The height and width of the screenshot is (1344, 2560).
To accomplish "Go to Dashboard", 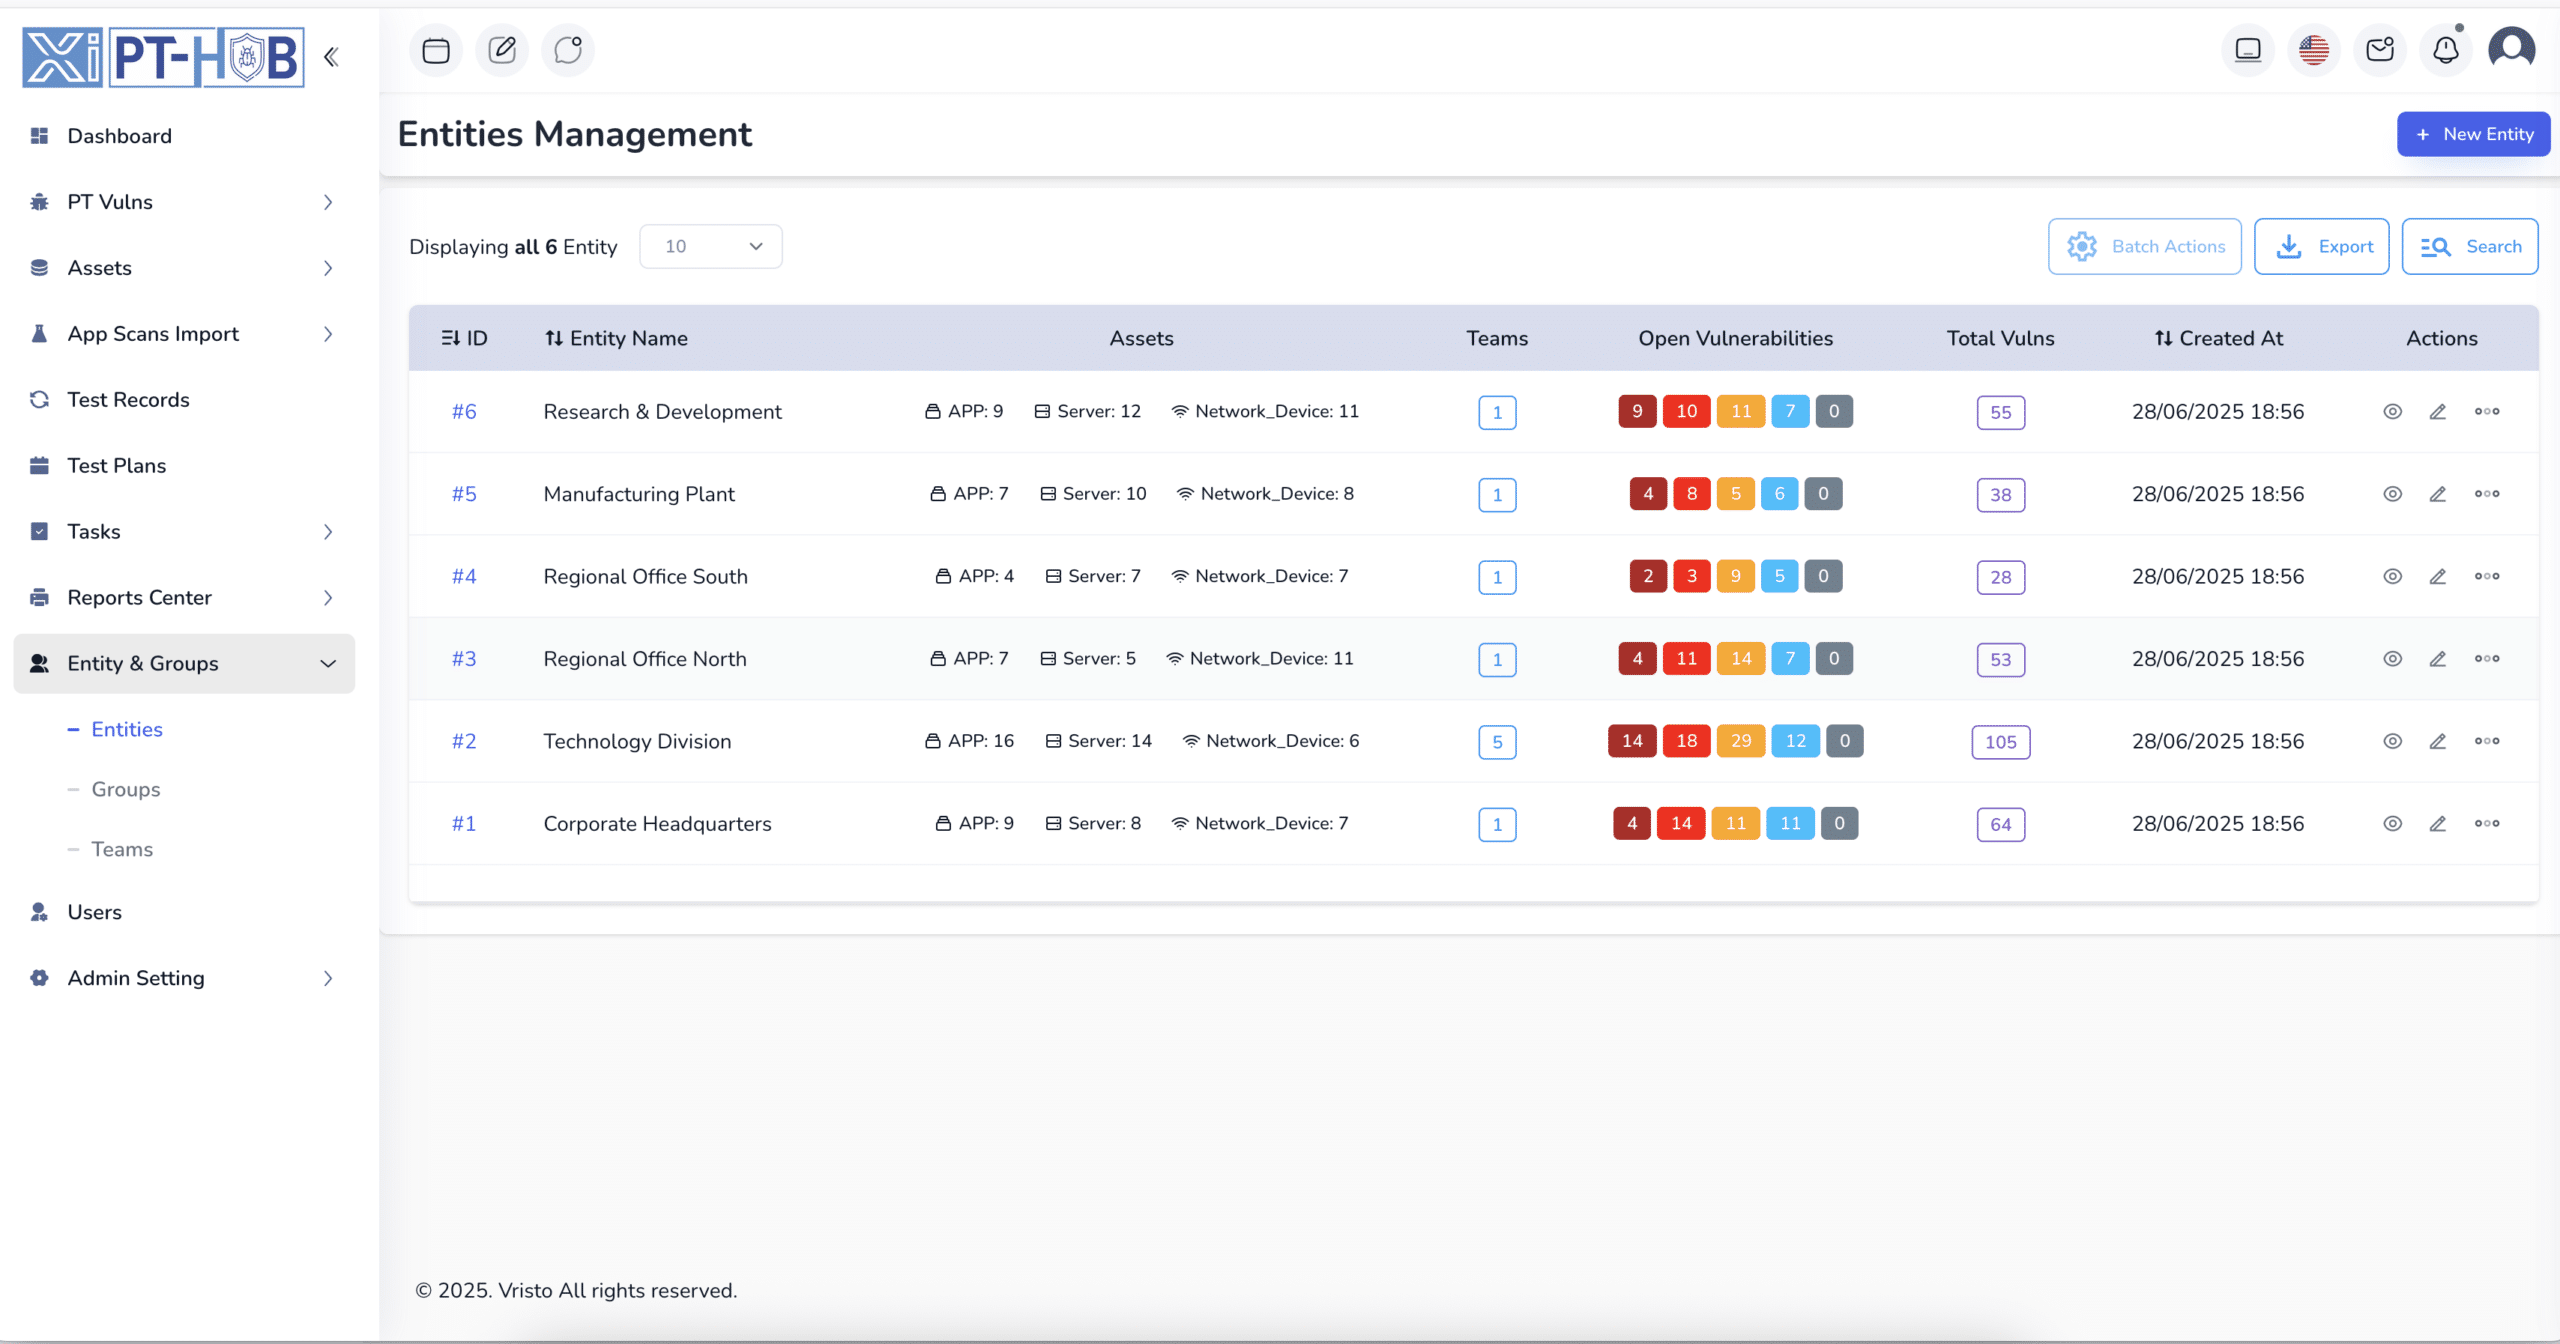I will pos(184,136).
